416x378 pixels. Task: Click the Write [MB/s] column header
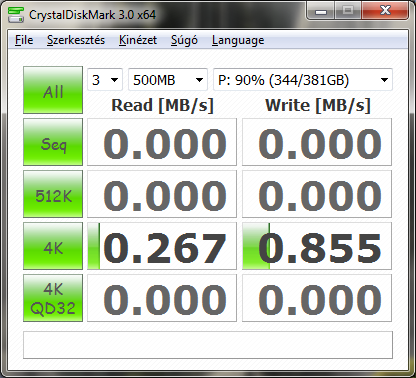click(x=318, y=105)
